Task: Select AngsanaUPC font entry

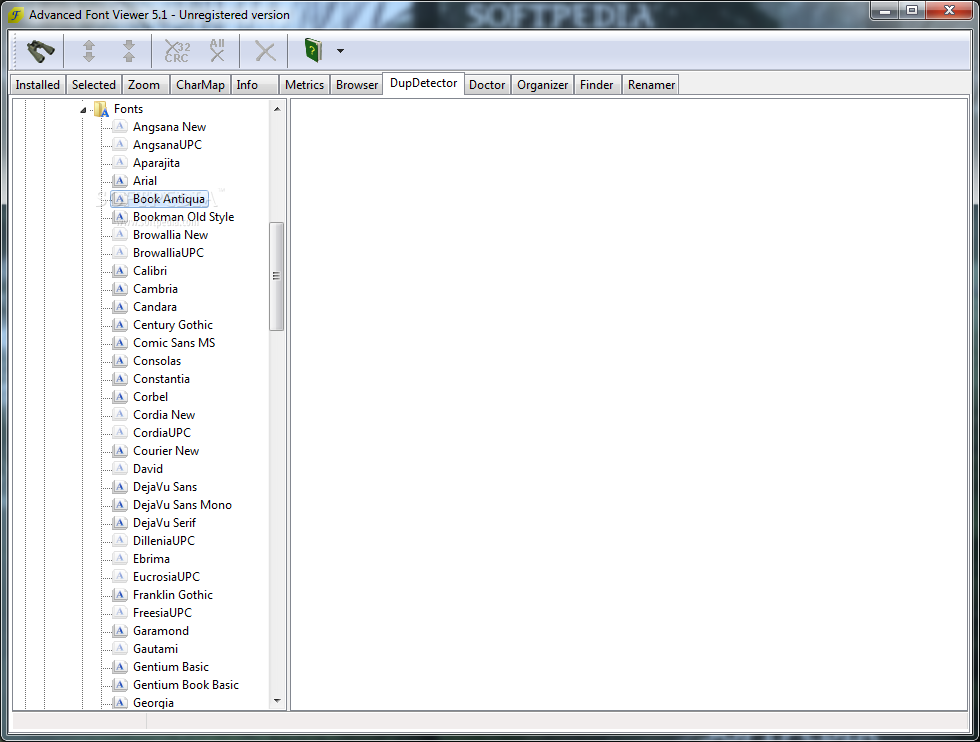Action: coord(168,145)
